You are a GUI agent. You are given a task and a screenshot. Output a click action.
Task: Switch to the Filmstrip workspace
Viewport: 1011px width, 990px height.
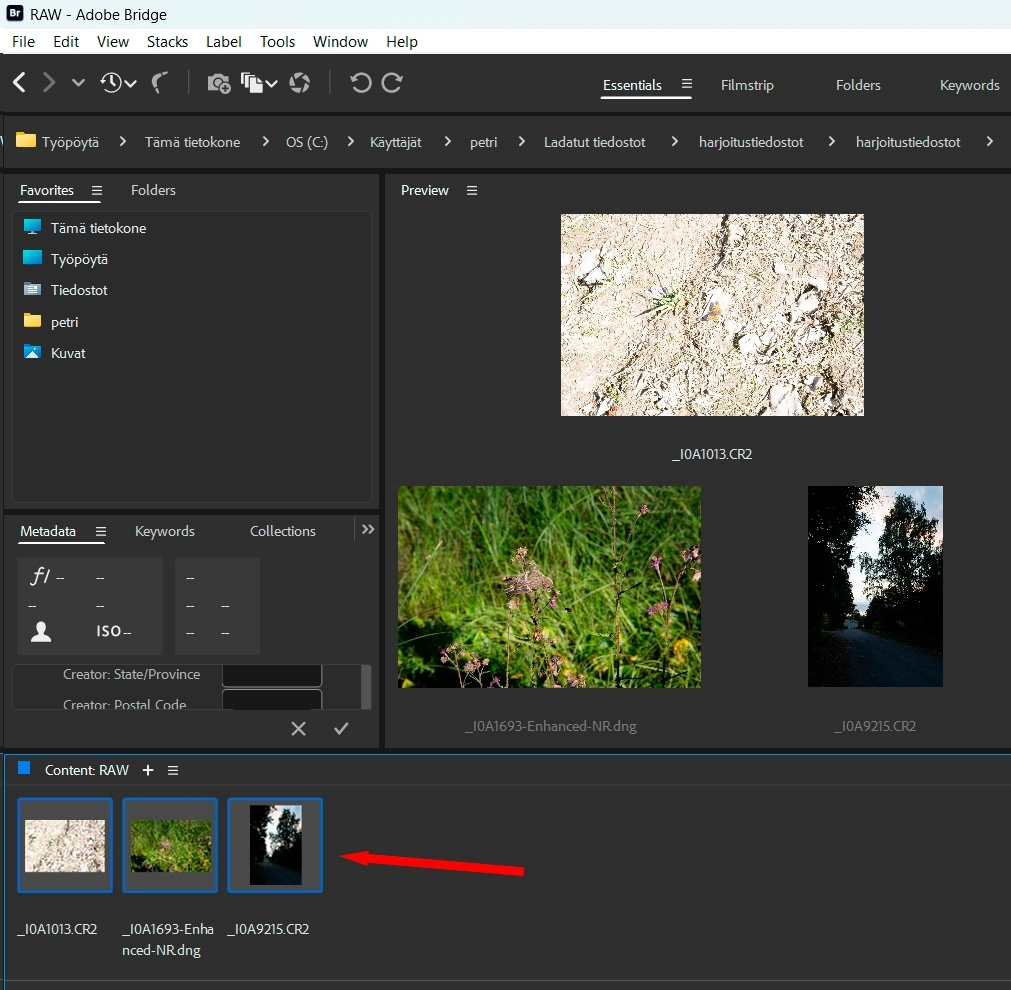click(x=747, y=85)
